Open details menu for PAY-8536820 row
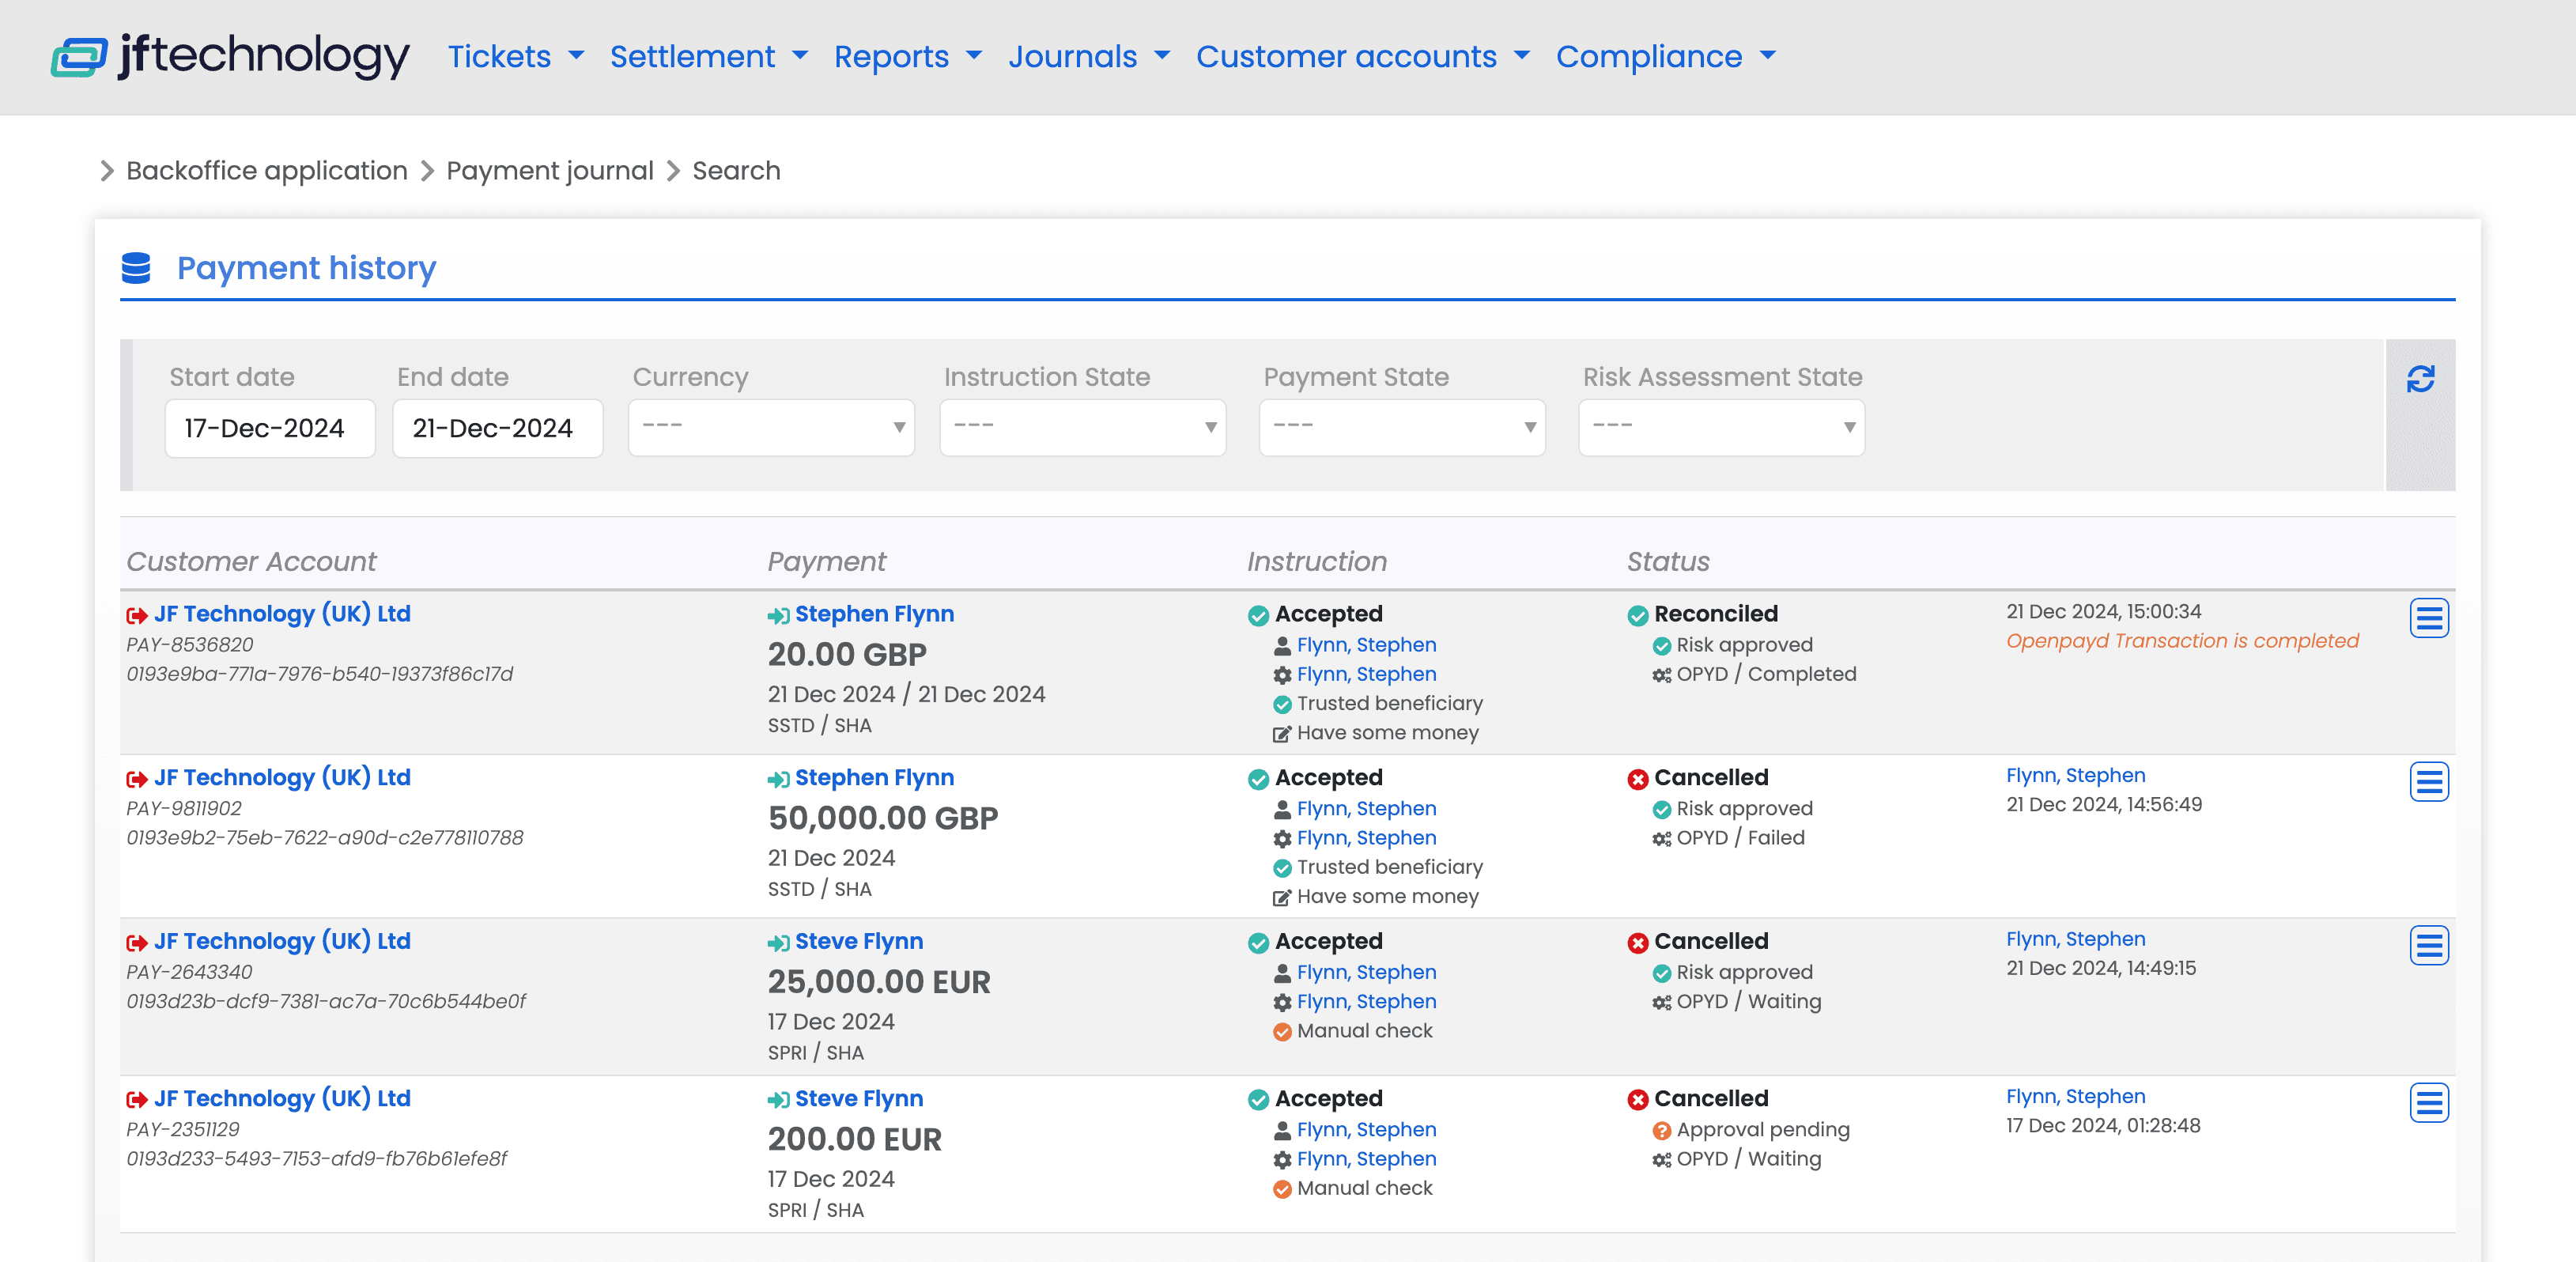Viewport: 2576px width, 1262px height. pos(2428,618)
